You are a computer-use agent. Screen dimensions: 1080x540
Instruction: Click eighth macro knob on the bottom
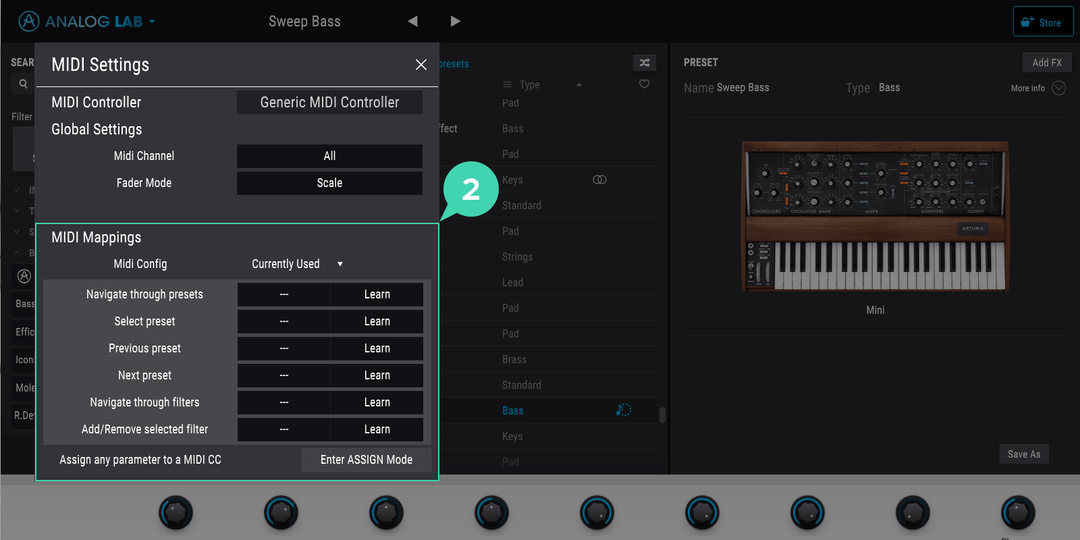coord(913,513)
